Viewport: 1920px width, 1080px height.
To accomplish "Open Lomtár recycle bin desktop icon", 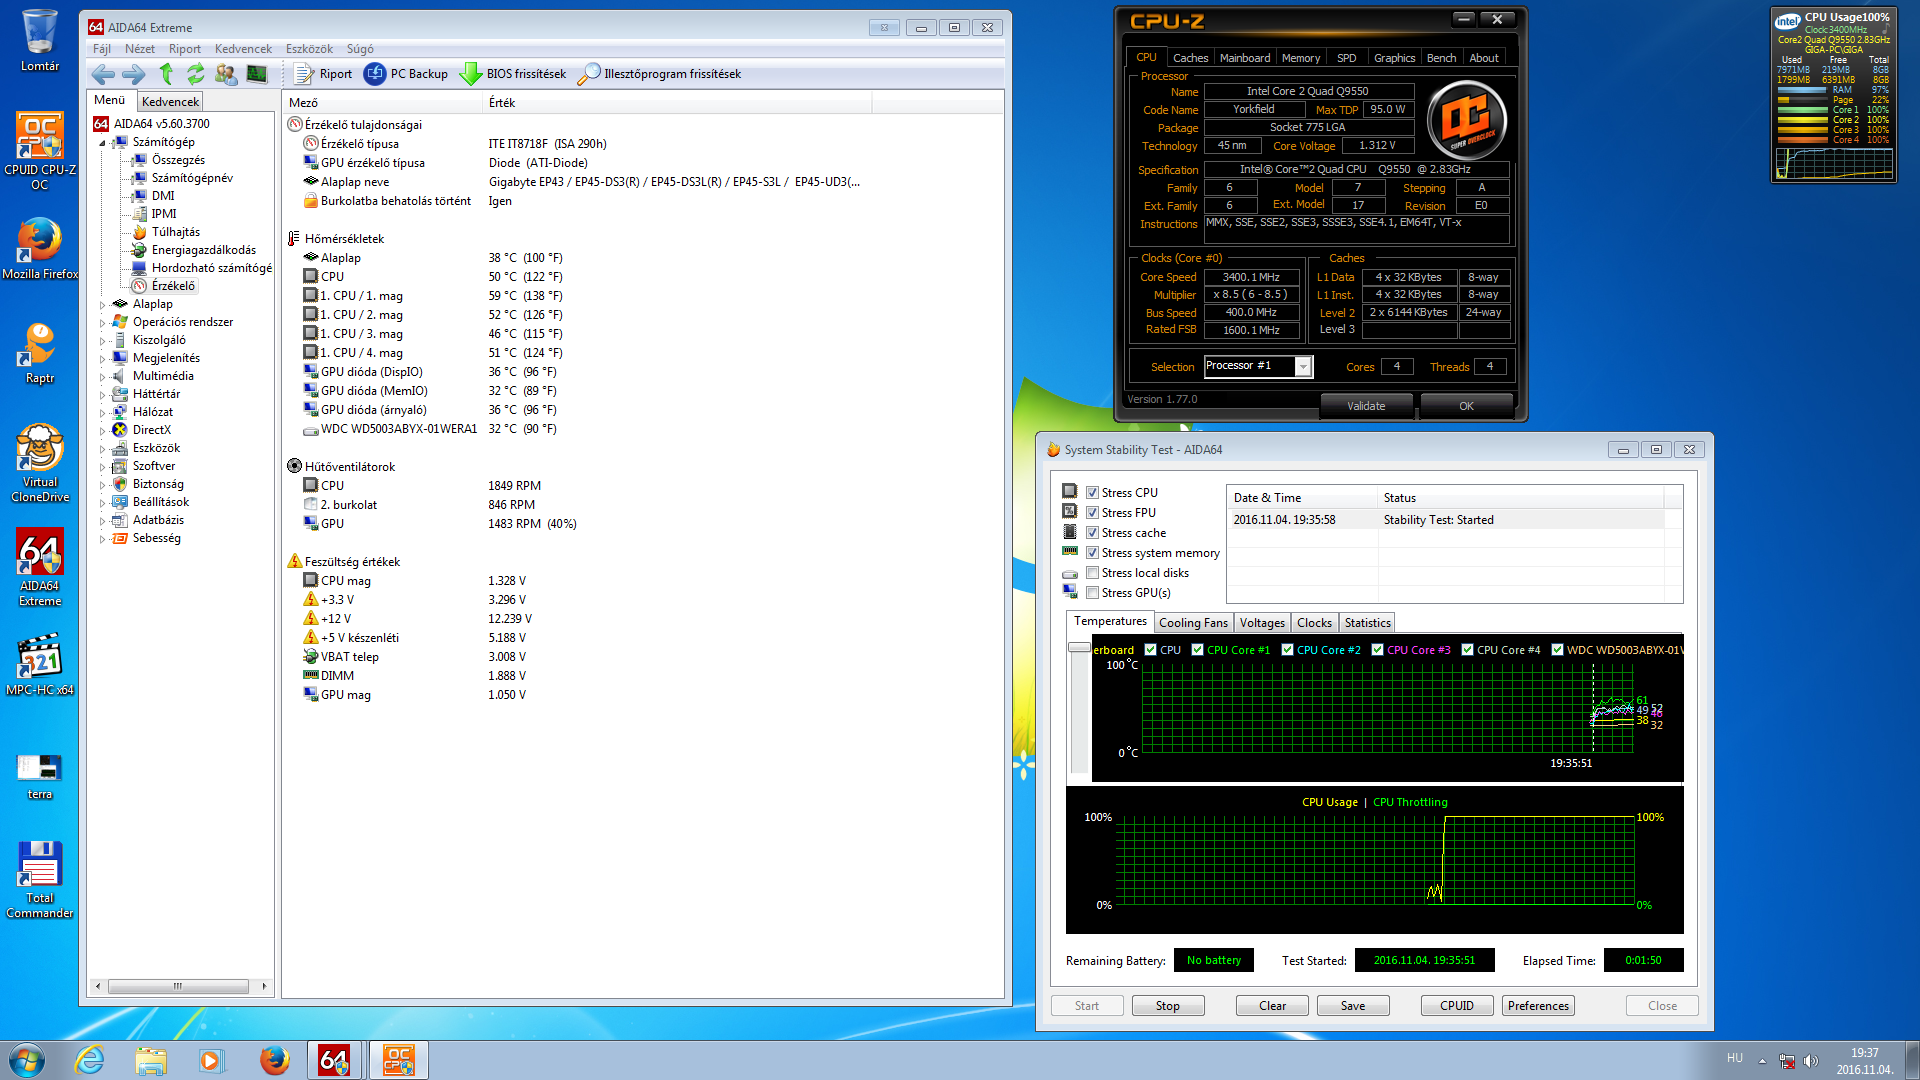I will 40,42.
